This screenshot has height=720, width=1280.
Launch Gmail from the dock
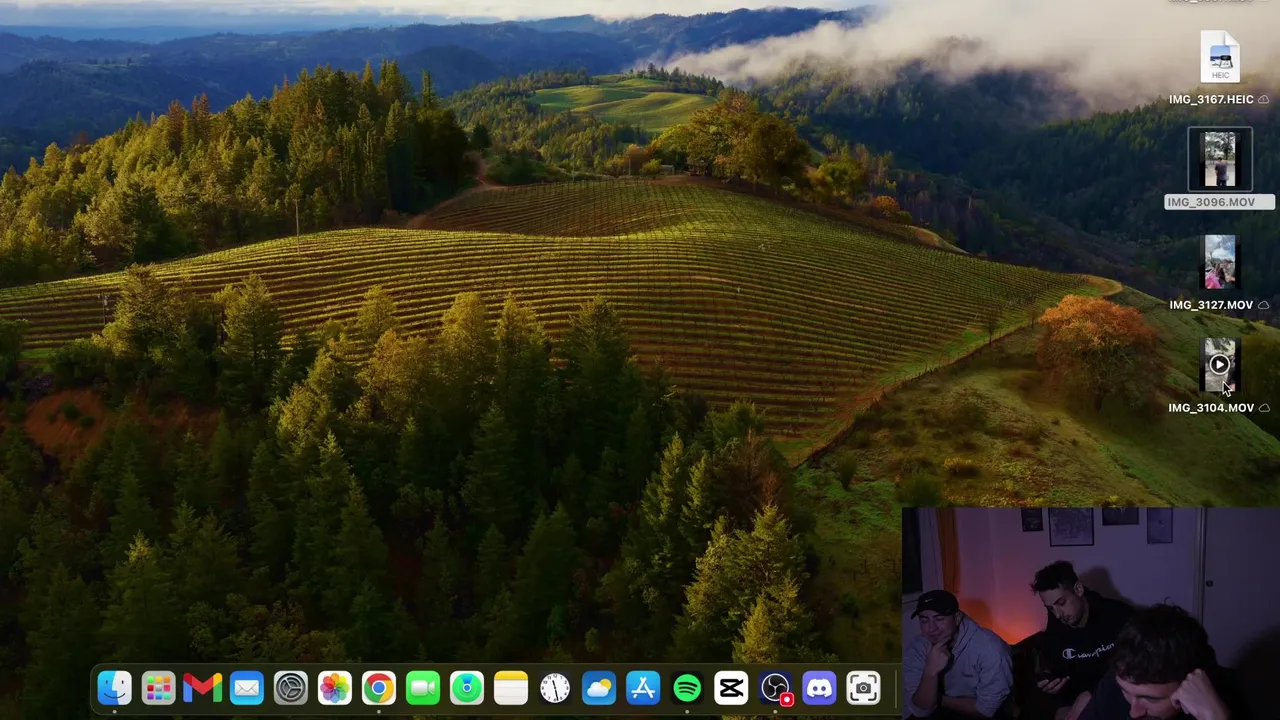click(202, 688)
